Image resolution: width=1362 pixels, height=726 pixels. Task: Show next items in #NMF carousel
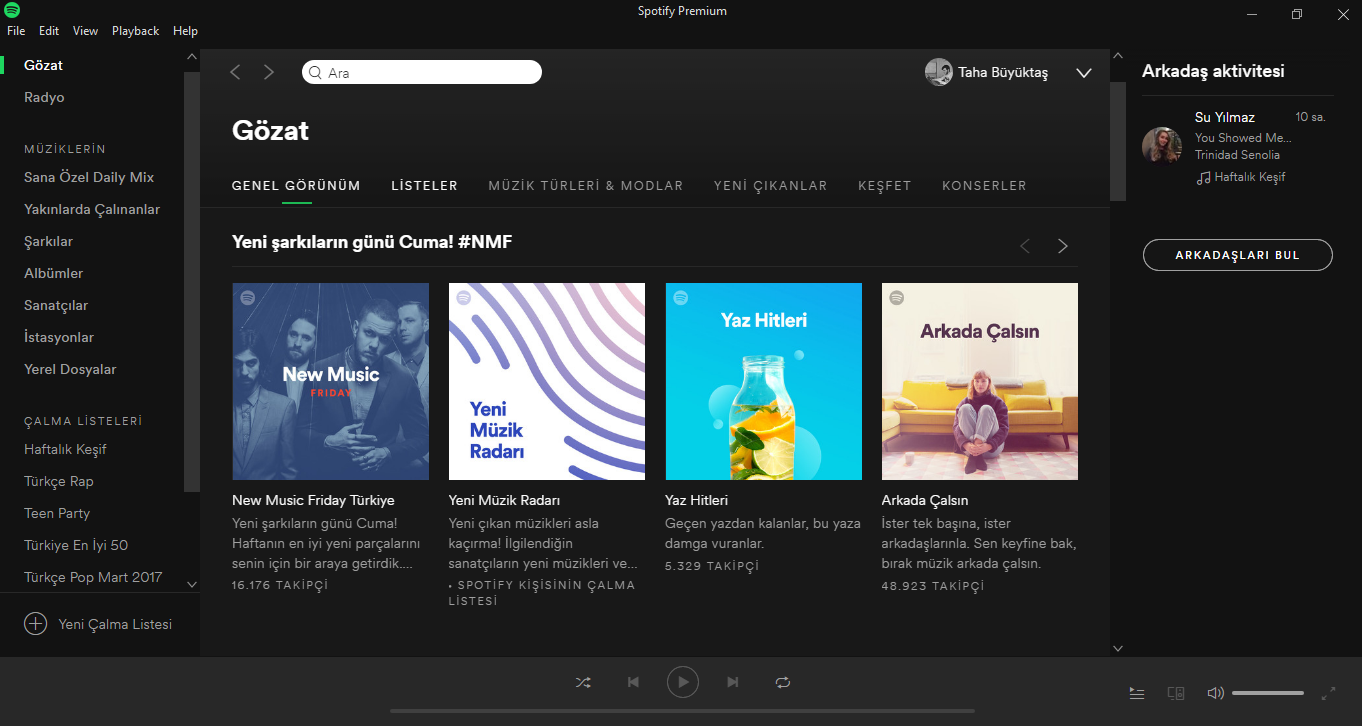[1062, 246]
